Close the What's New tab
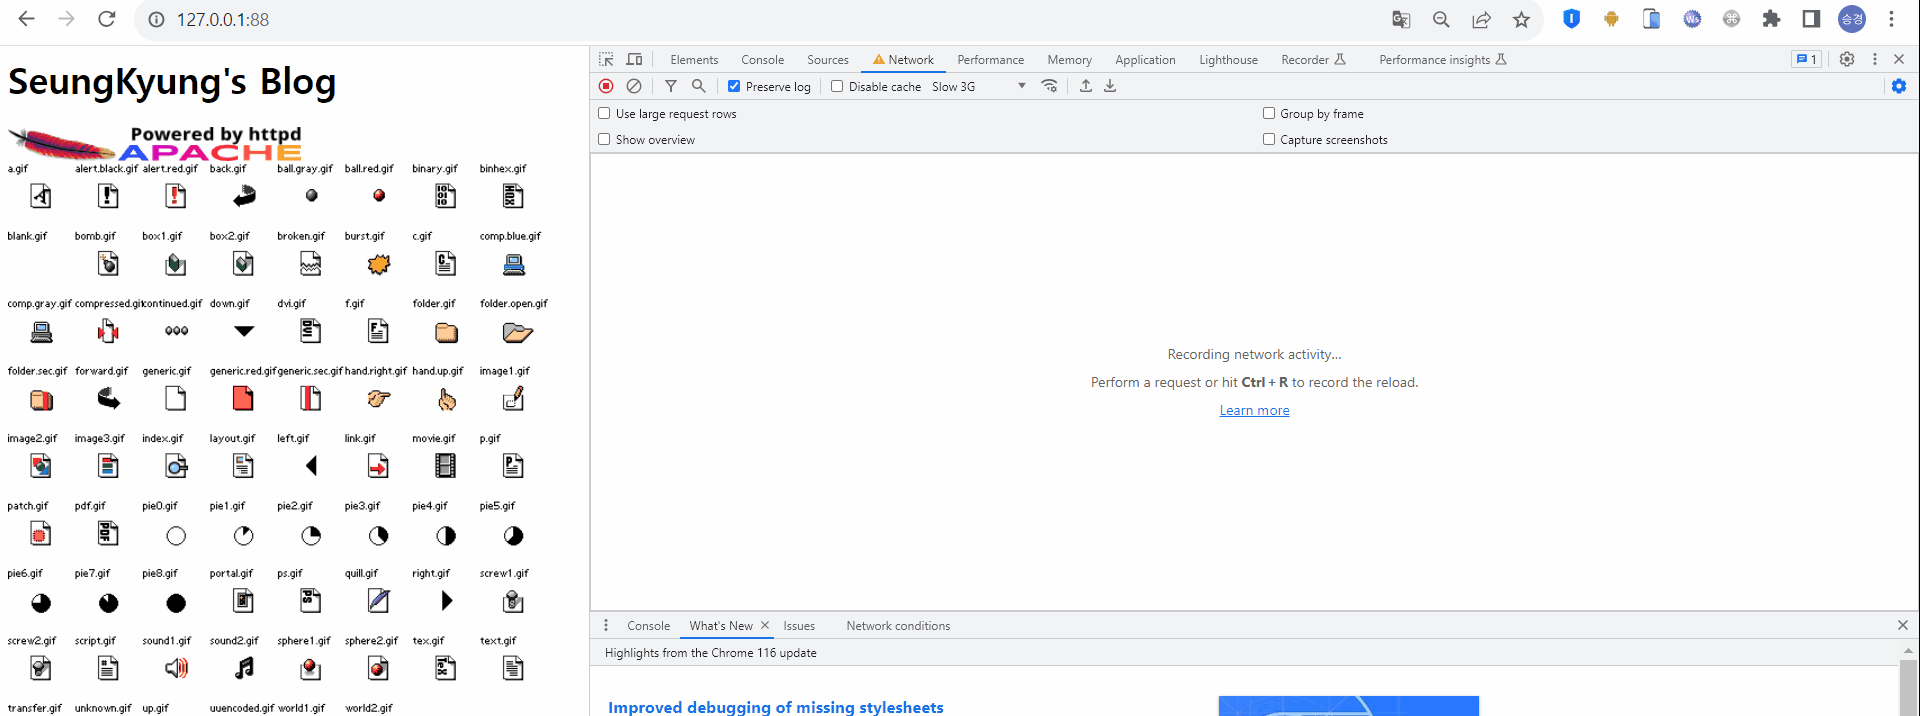Image resolution: width=1920 pixels, height=716 pixels. 765,625
